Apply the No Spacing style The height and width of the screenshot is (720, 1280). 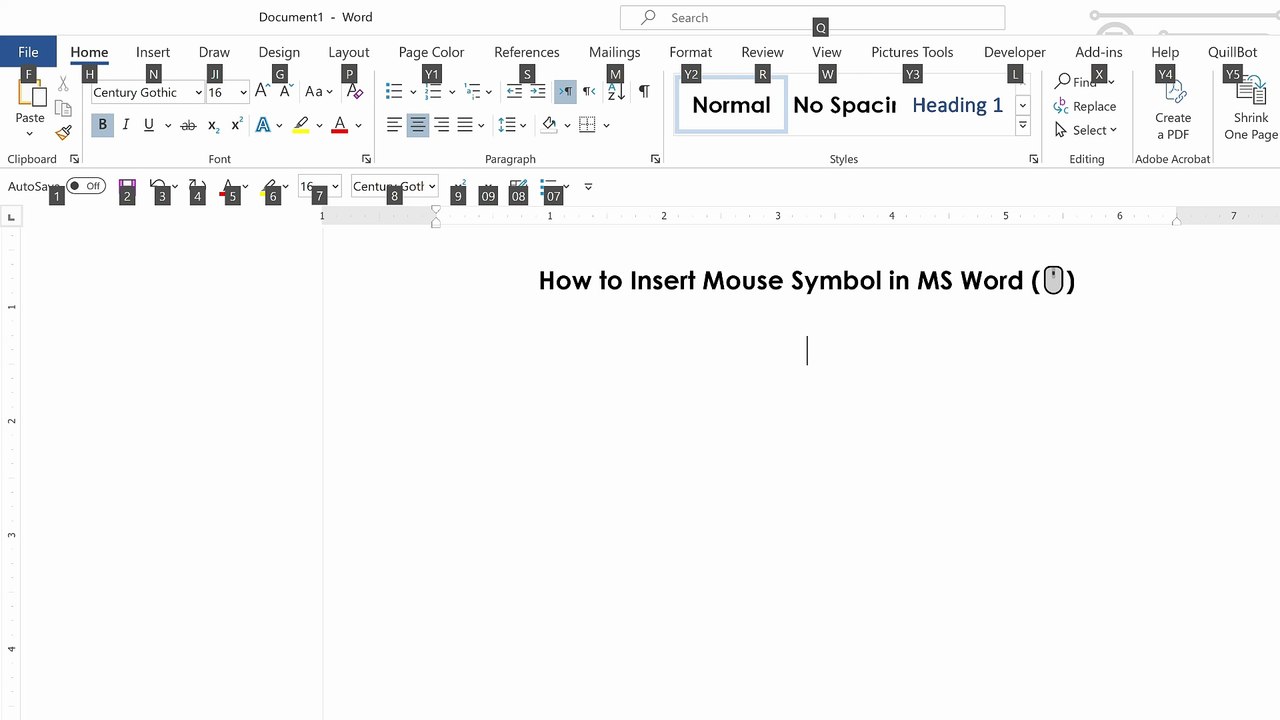844,105
